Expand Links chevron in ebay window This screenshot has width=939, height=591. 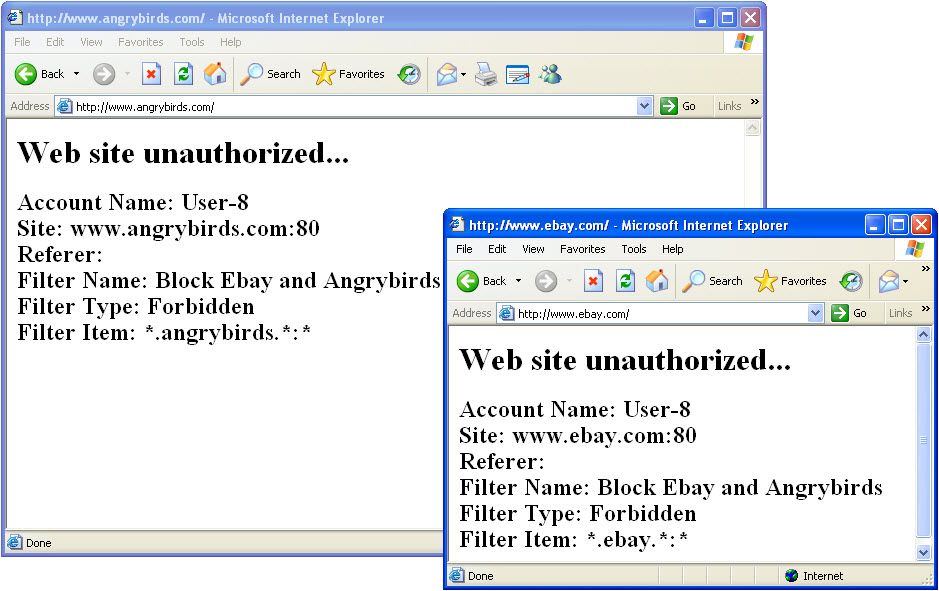925,308
